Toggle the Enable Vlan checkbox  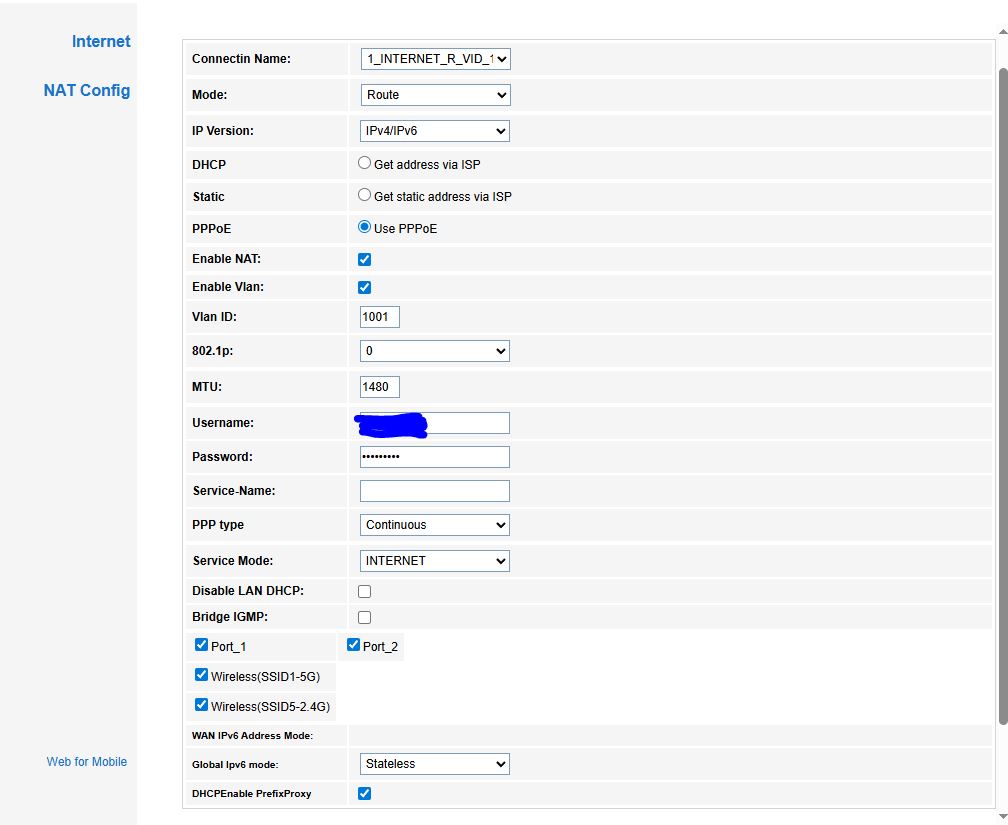click(x=365, y=288)
